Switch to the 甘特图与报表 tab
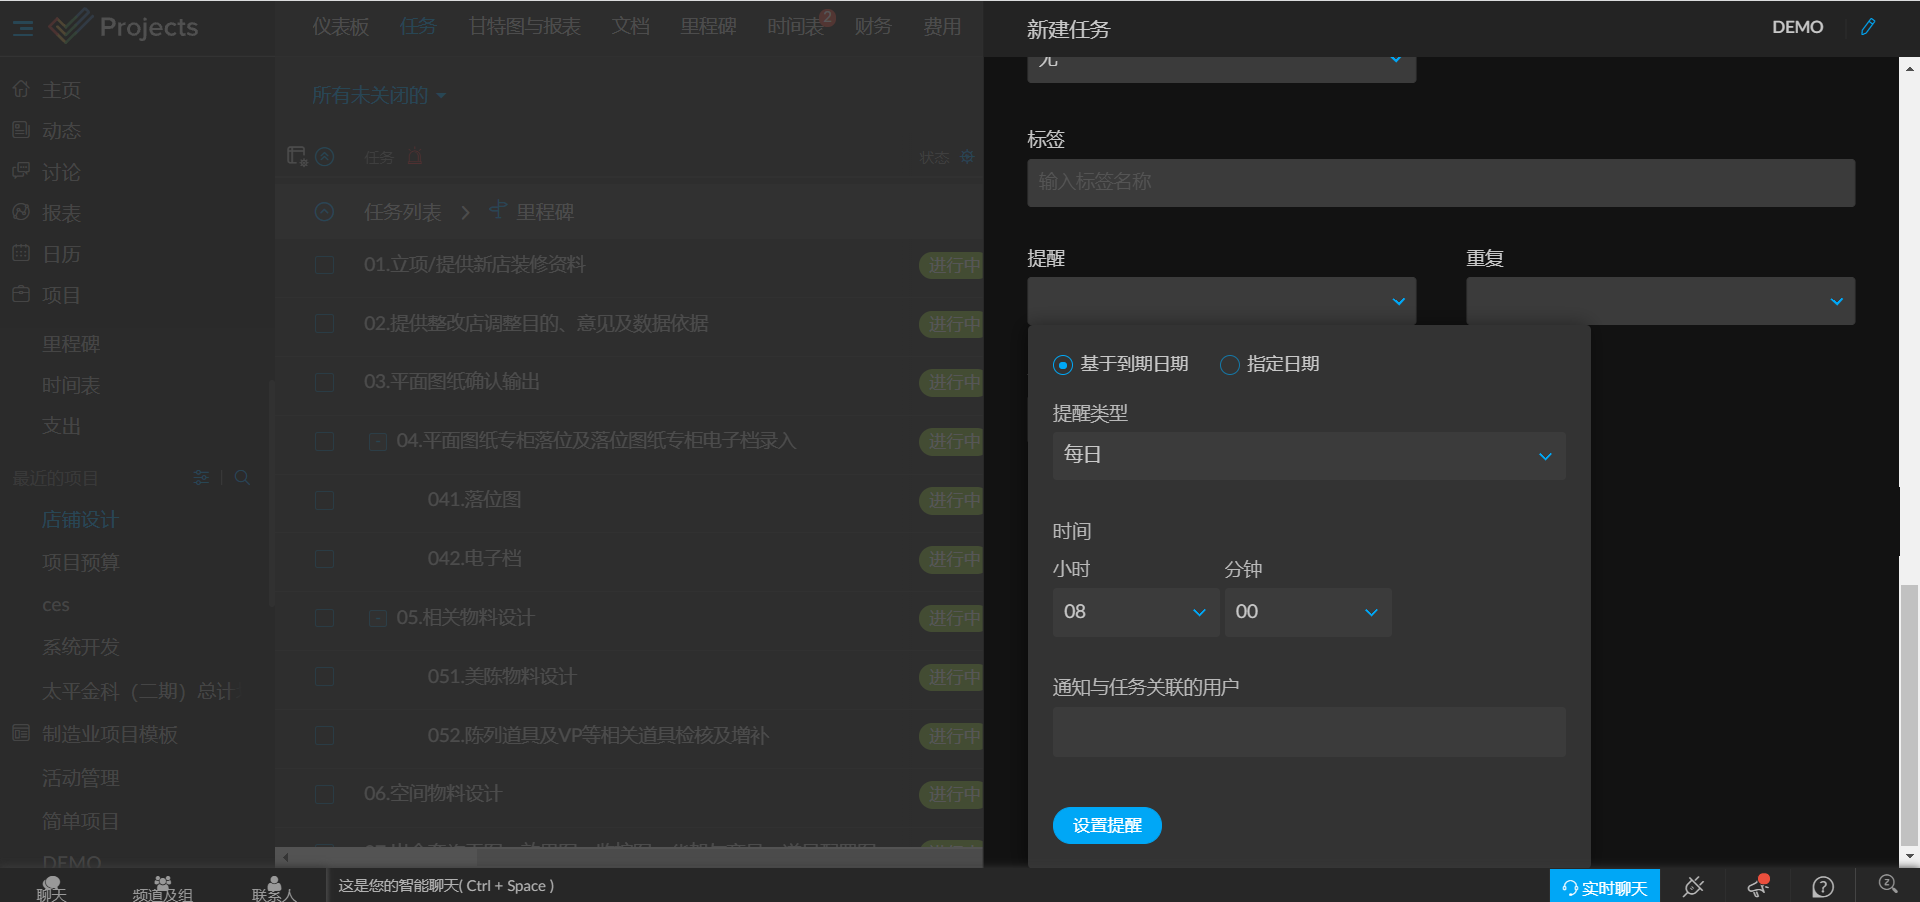 [x=525, y=27]
